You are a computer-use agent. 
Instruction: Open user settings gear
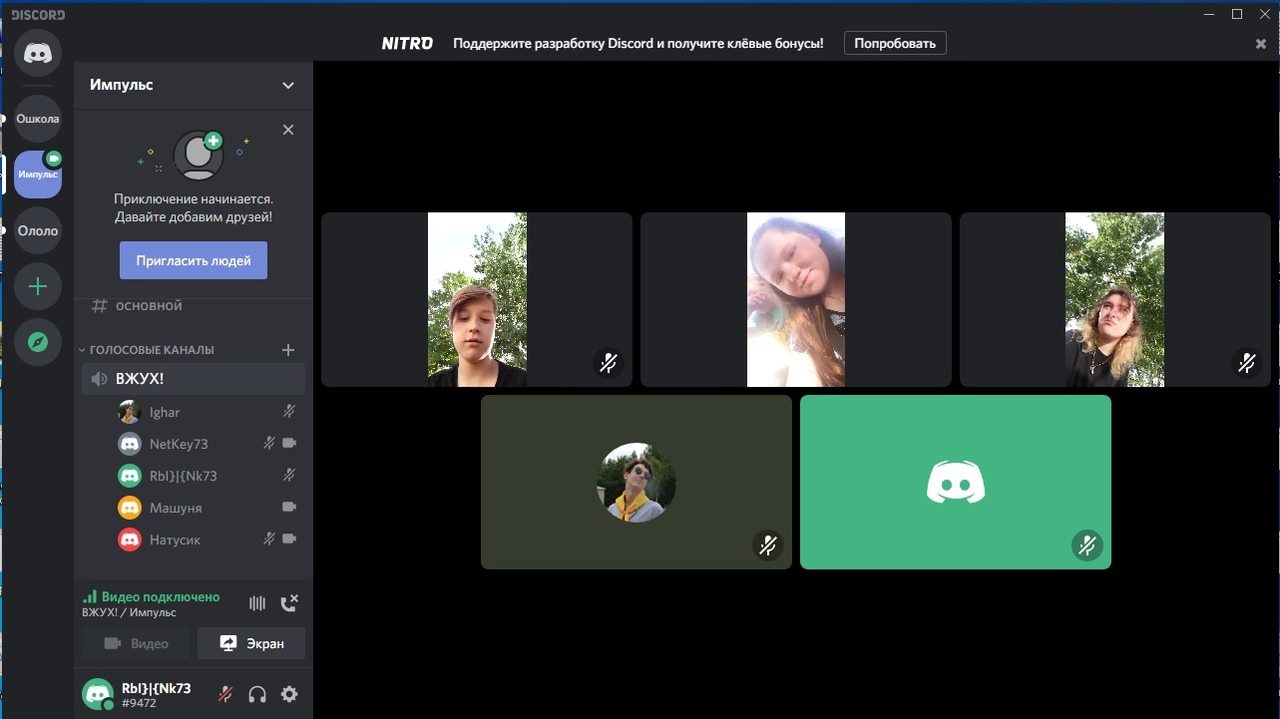click(x=289, y=694)
